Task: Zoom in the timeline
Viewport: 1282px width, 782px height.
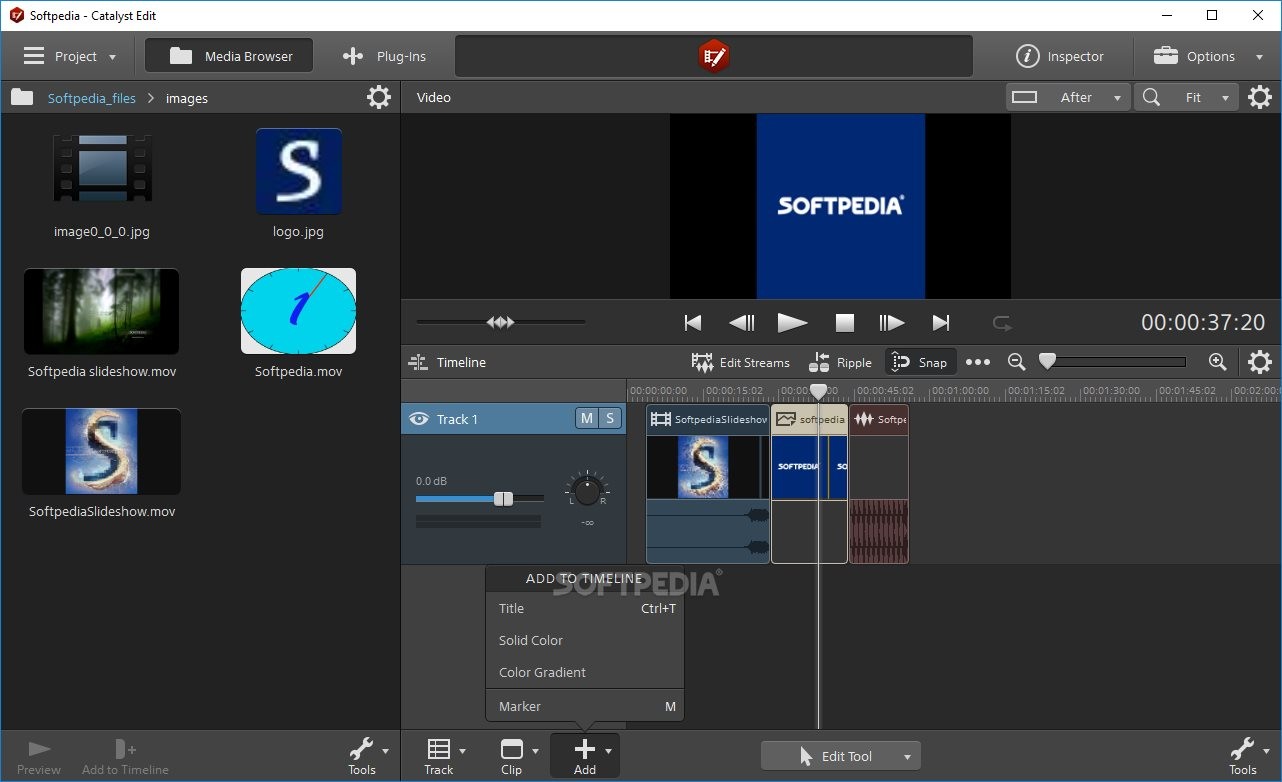Action: point(1217,362)
